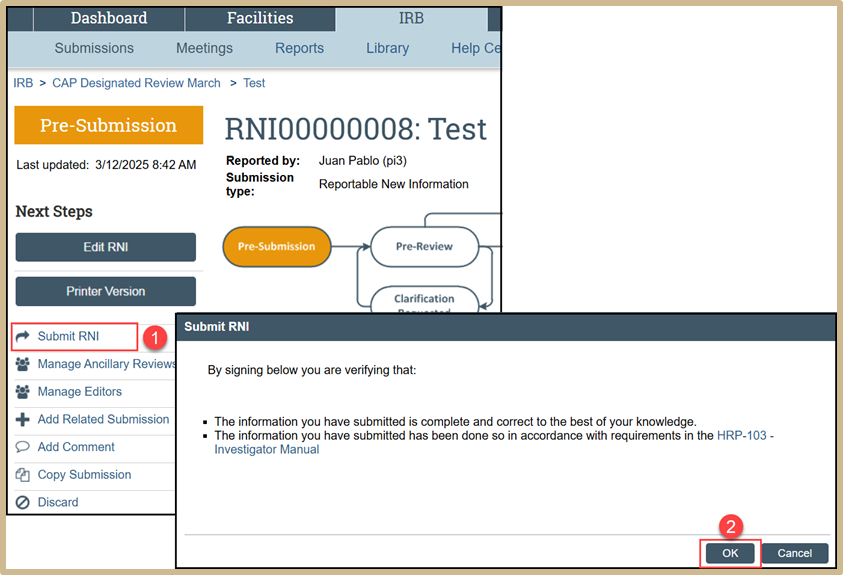Open the Library menu item
The height and width of the screenshot is (575, 843).
click(387, 48)
